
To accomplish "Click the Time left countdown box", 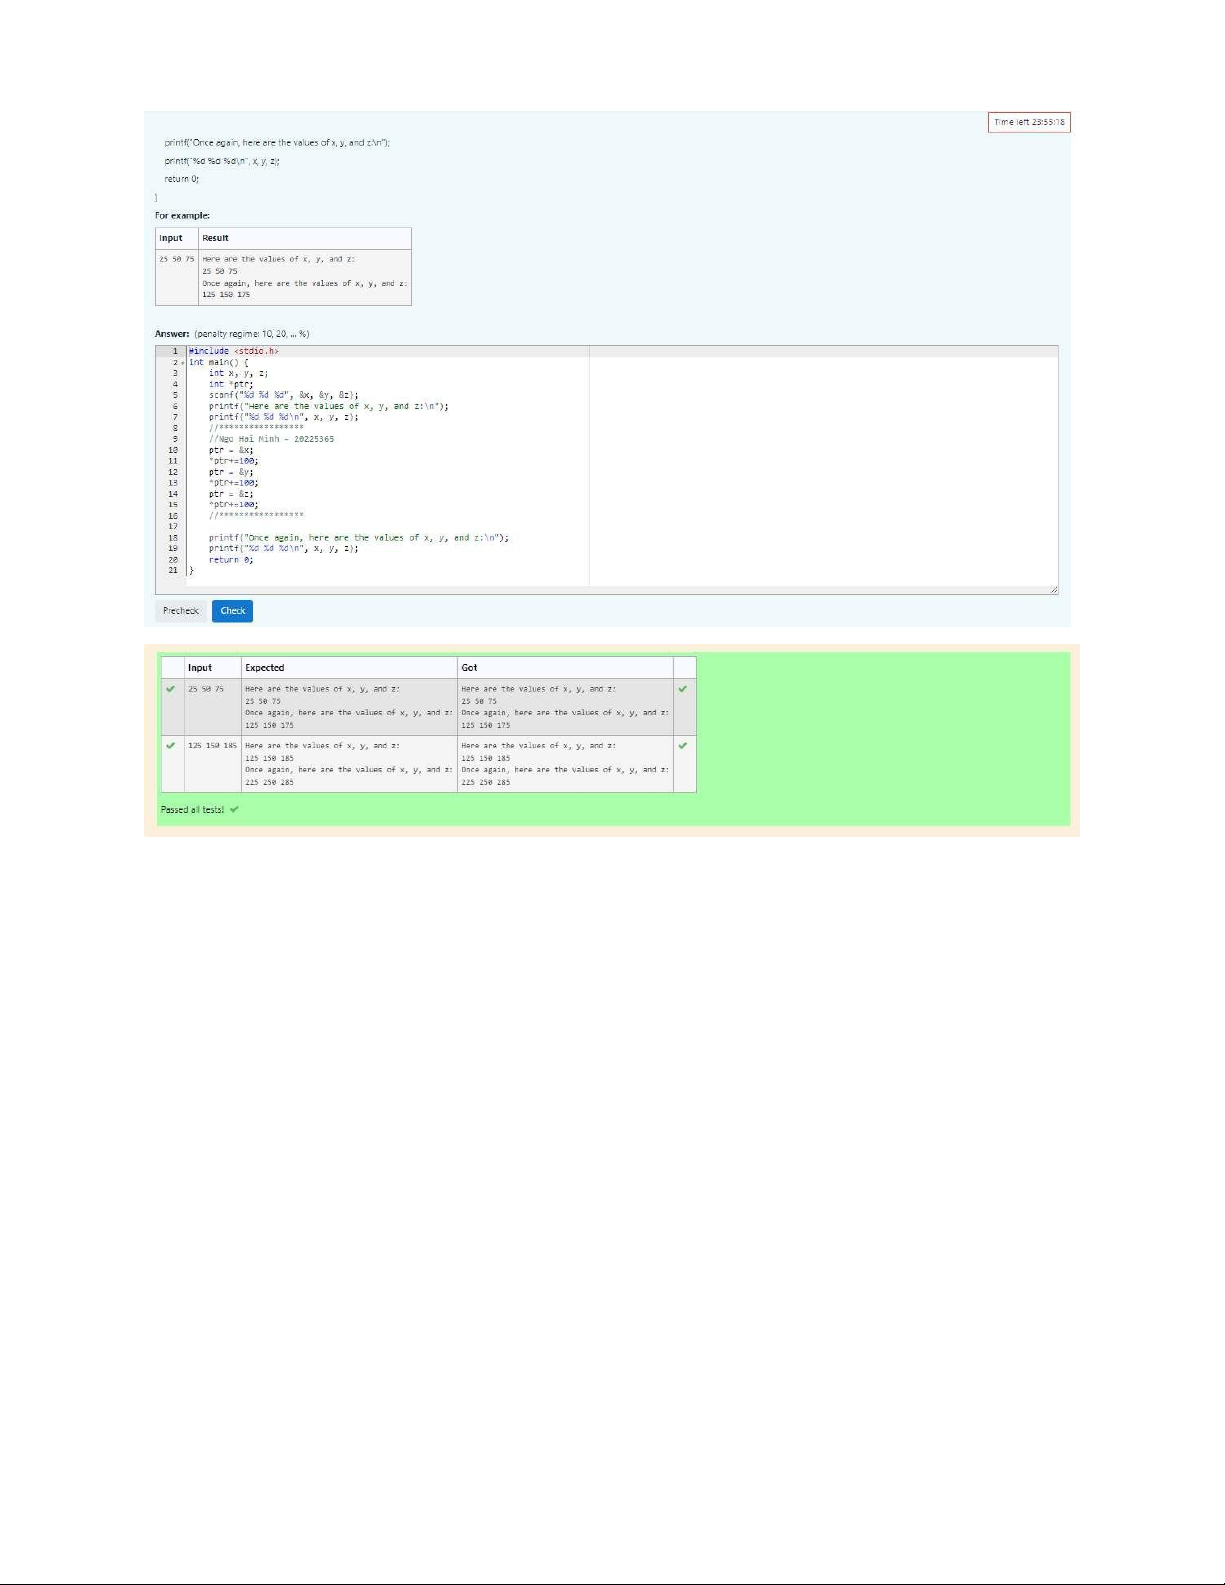I will 1029,122.
